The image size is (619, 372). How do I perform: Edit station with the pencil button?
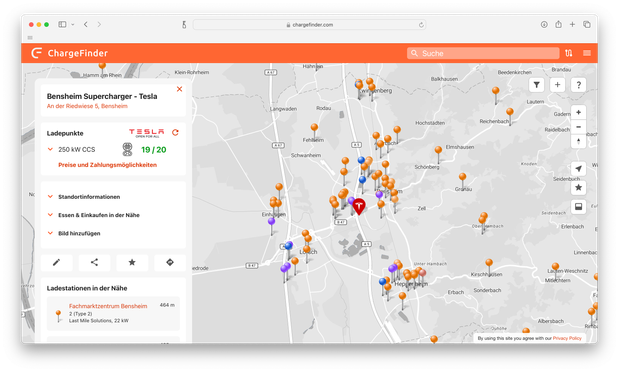click(56, 262)
